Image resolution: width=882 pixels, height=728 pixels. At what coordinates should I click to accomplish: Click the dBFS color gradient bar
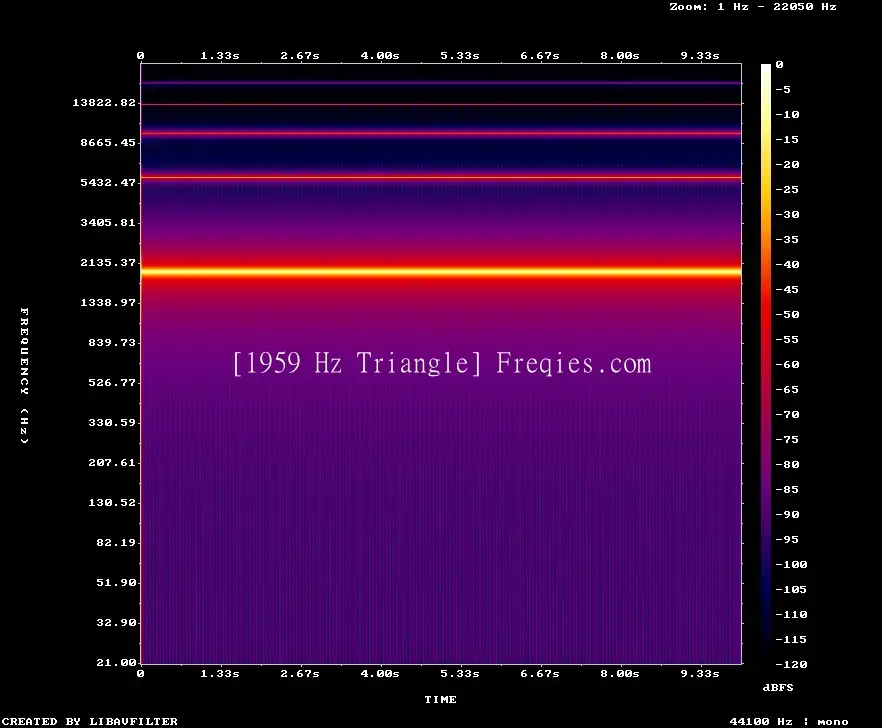(x=766, y=364)
